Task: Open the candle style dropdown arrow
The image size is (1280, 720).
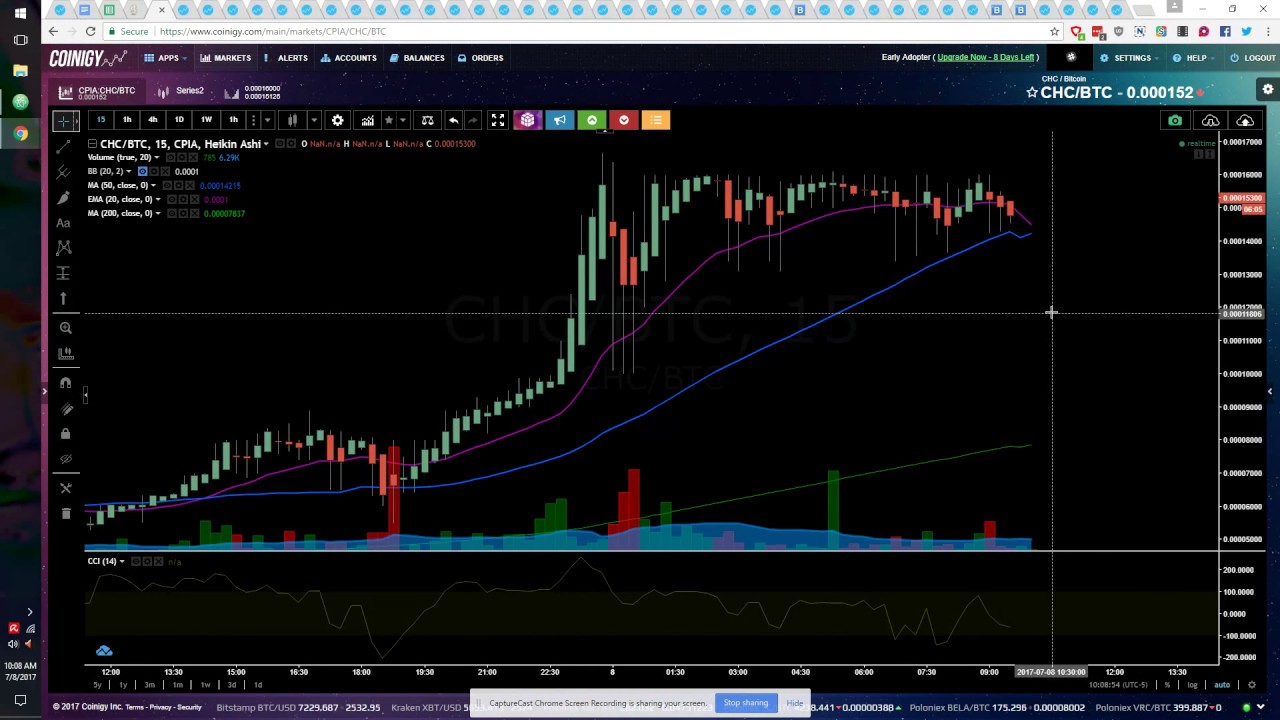Action: click(313, 120)
